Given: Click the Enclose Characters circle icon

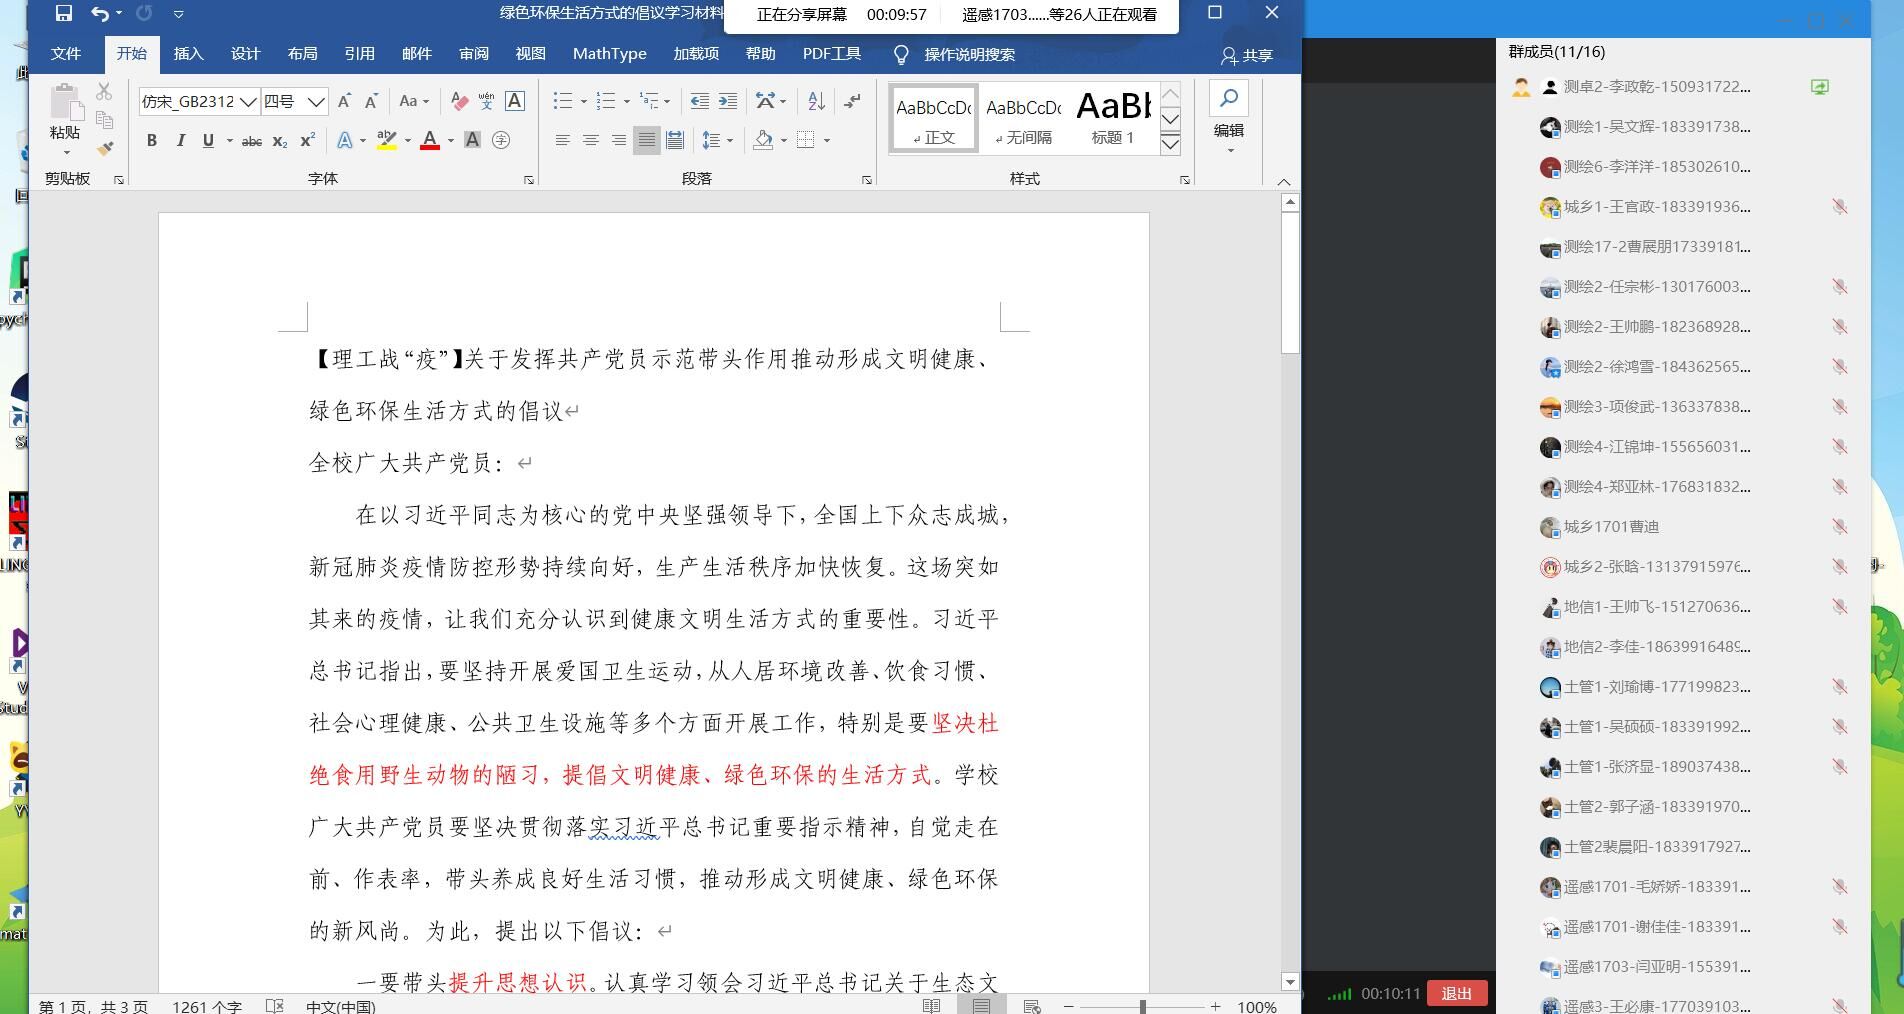Looking at the screenshot, I should click(x=501, y=140).
